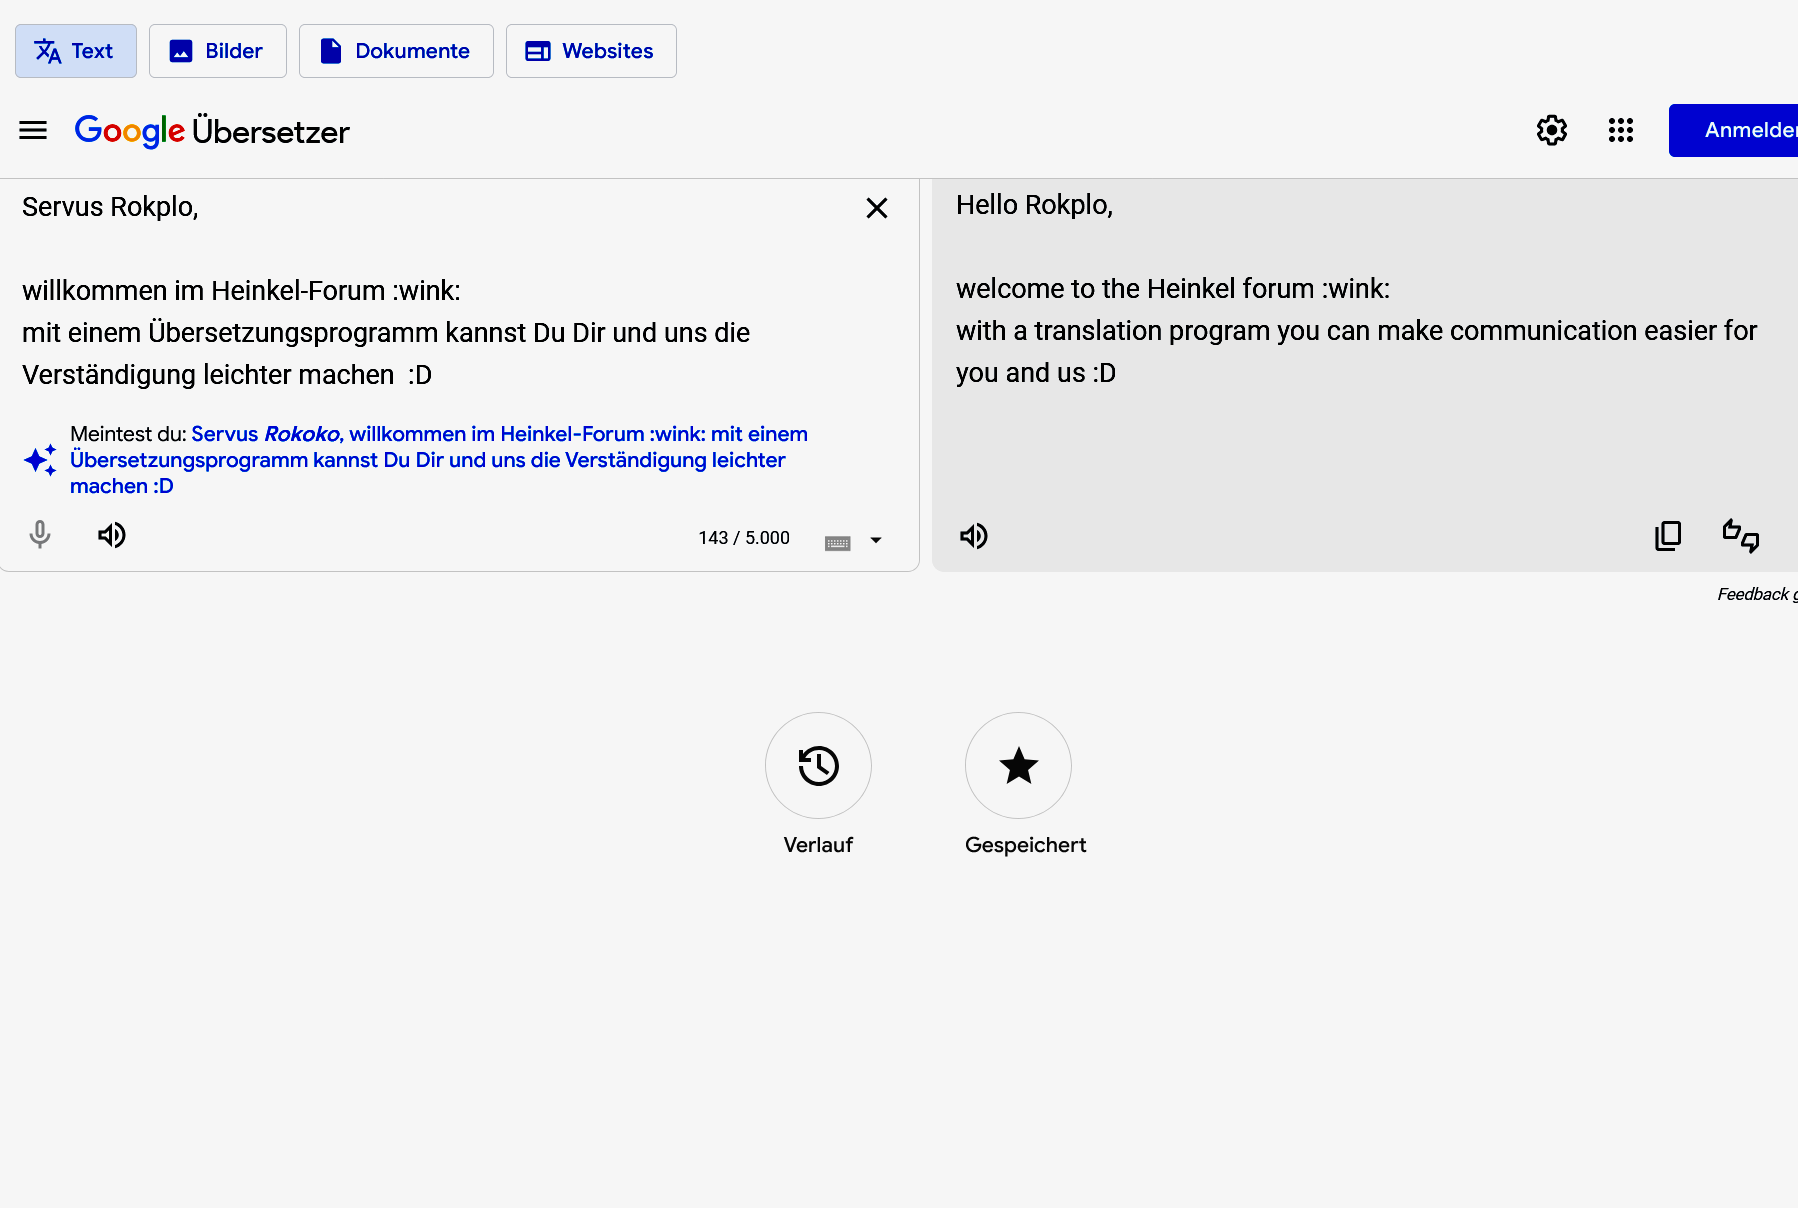The height and width of the screenshot is (1208, 1798).
Task: Switch to the Dokumente tab
Action: pos(396,51)
